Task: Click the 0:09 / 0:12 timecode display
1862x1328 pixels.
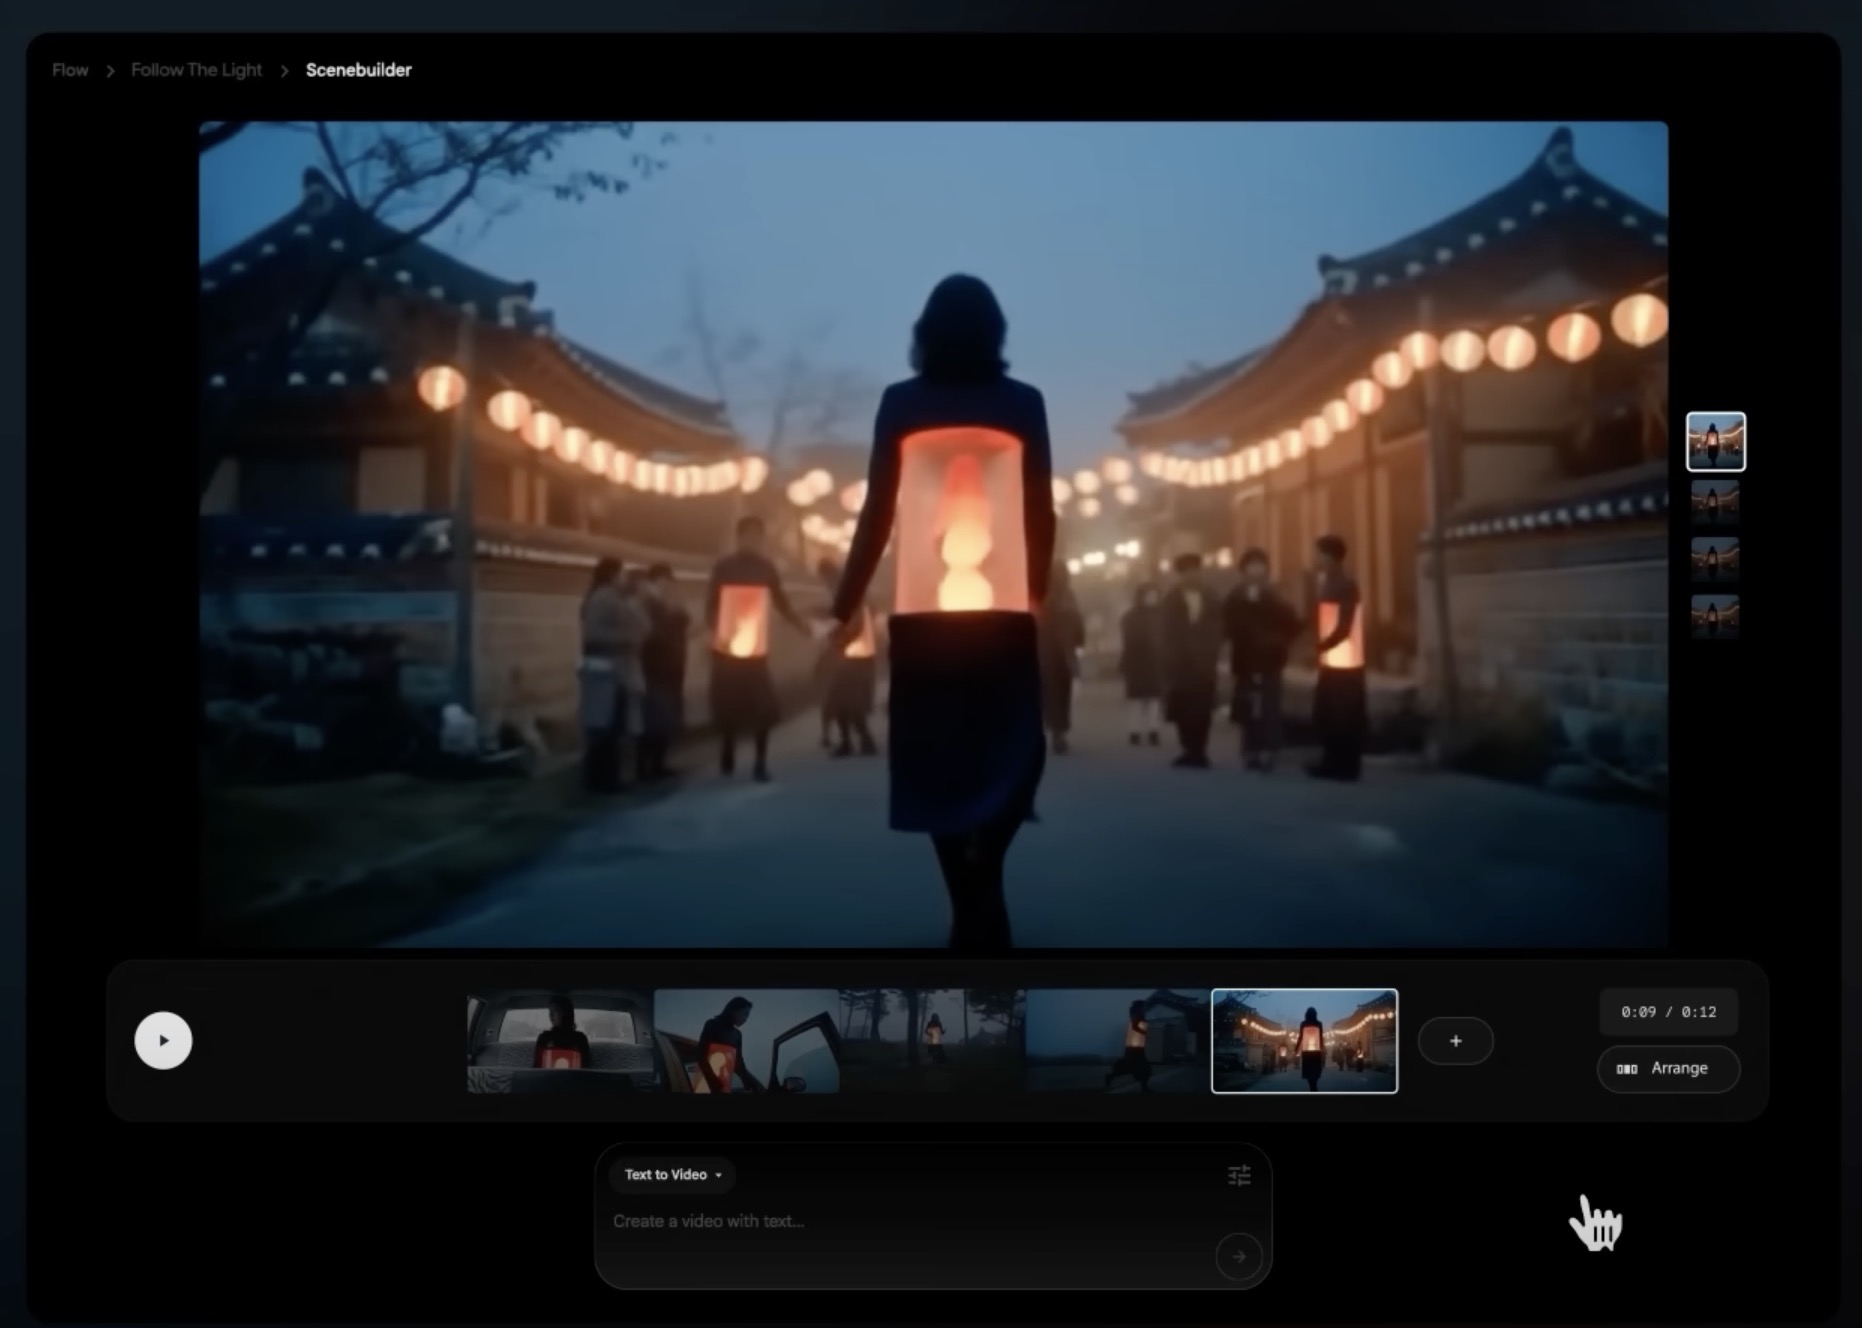Action: coord(1668,1012)
